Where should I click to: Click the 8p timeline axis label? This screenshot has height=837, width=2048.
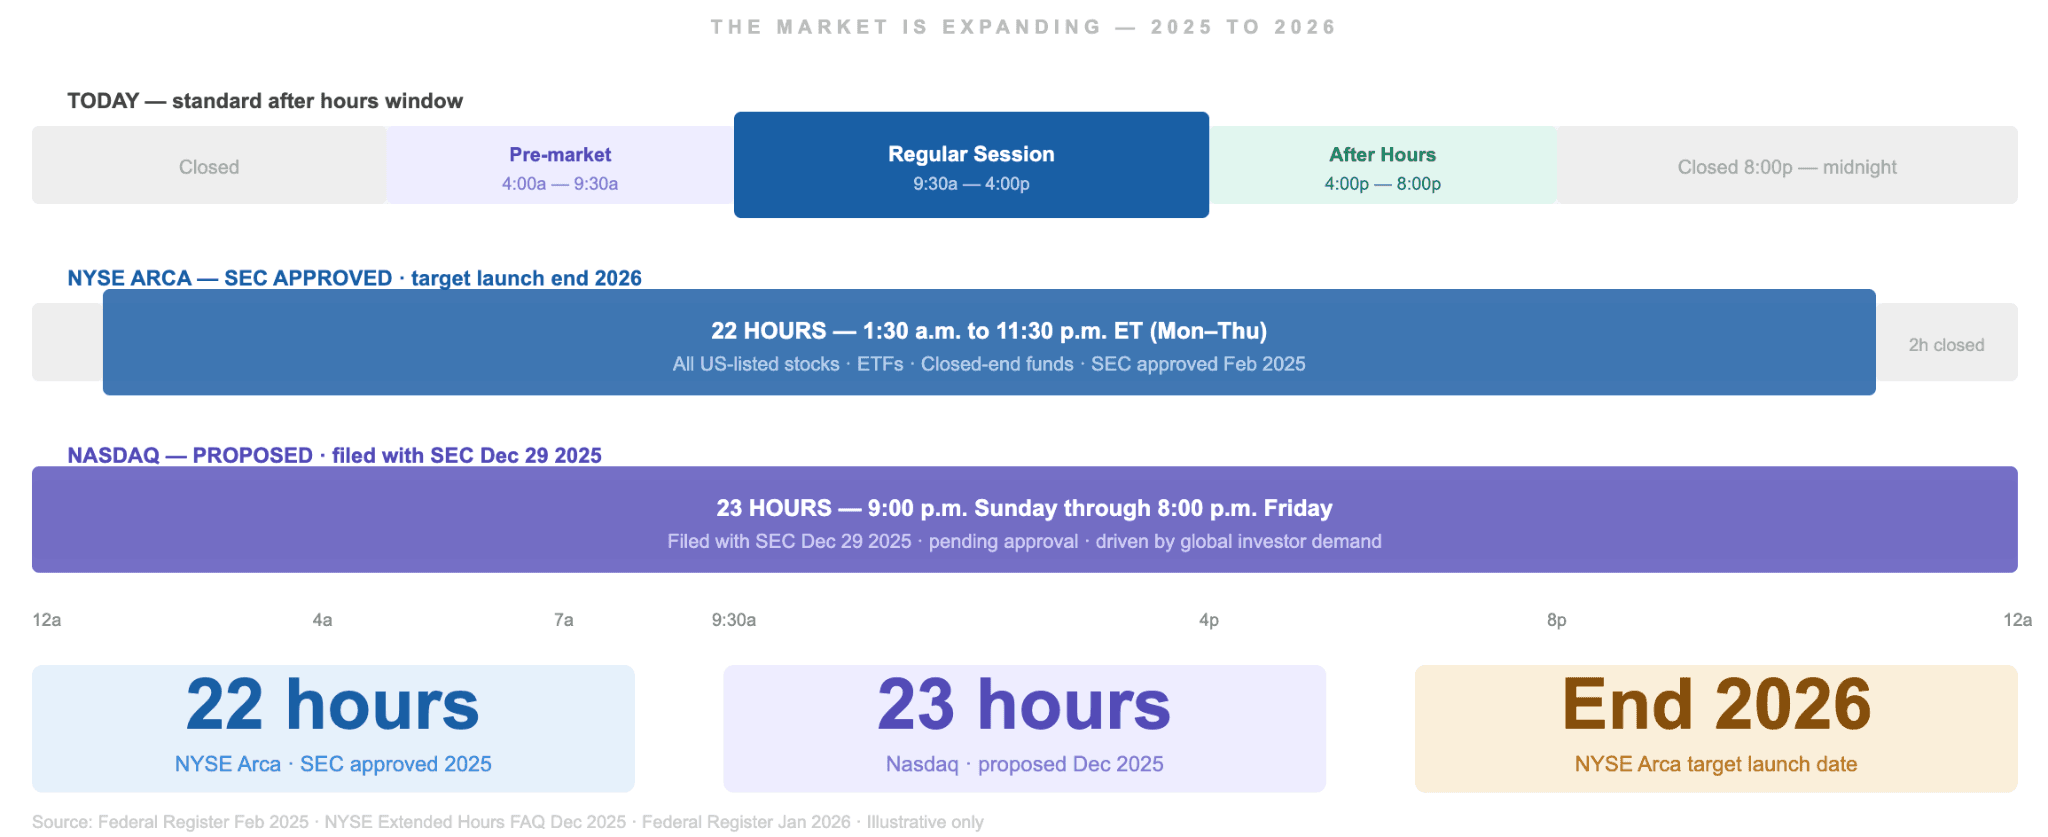coord(1557,620)
